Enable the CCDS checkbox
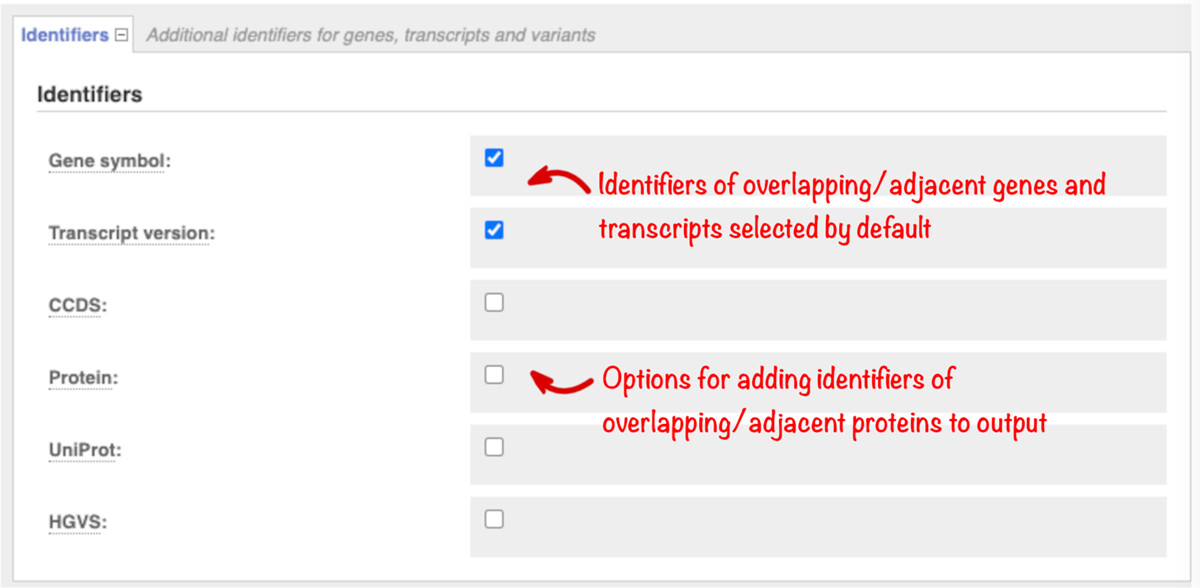Viewport: 1200px width, 588px height. (494, 302)
